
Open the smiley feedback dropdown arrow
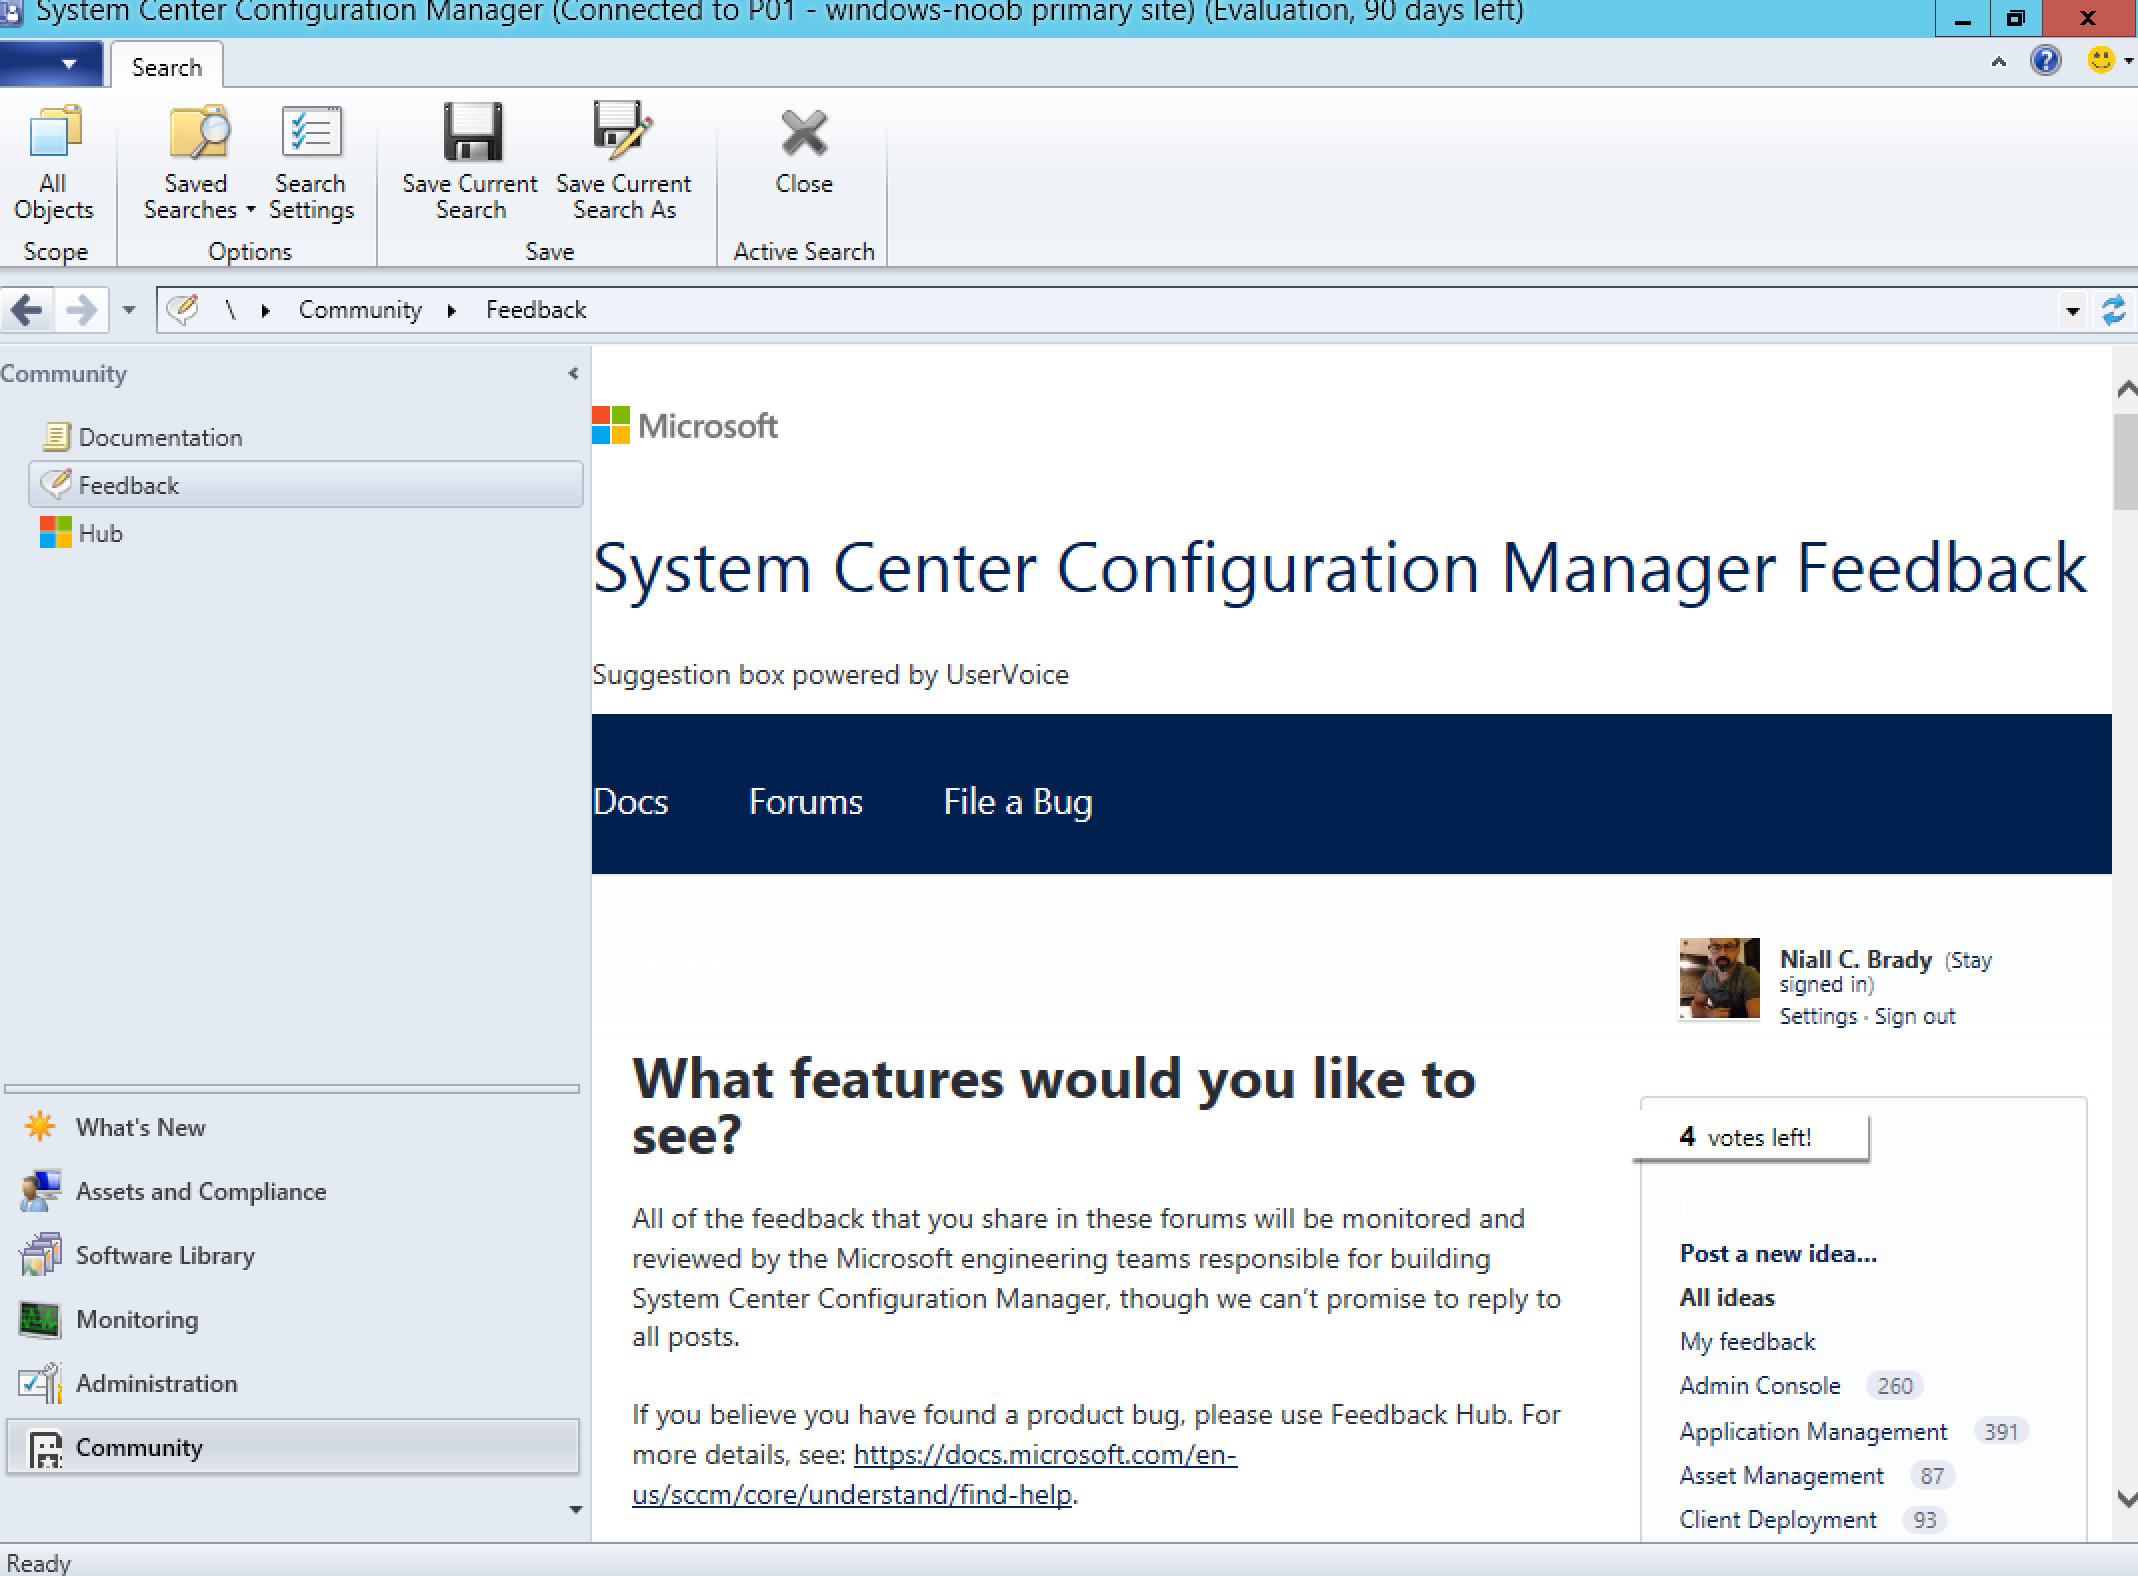pyautogui.click(x=2128, y=62)
